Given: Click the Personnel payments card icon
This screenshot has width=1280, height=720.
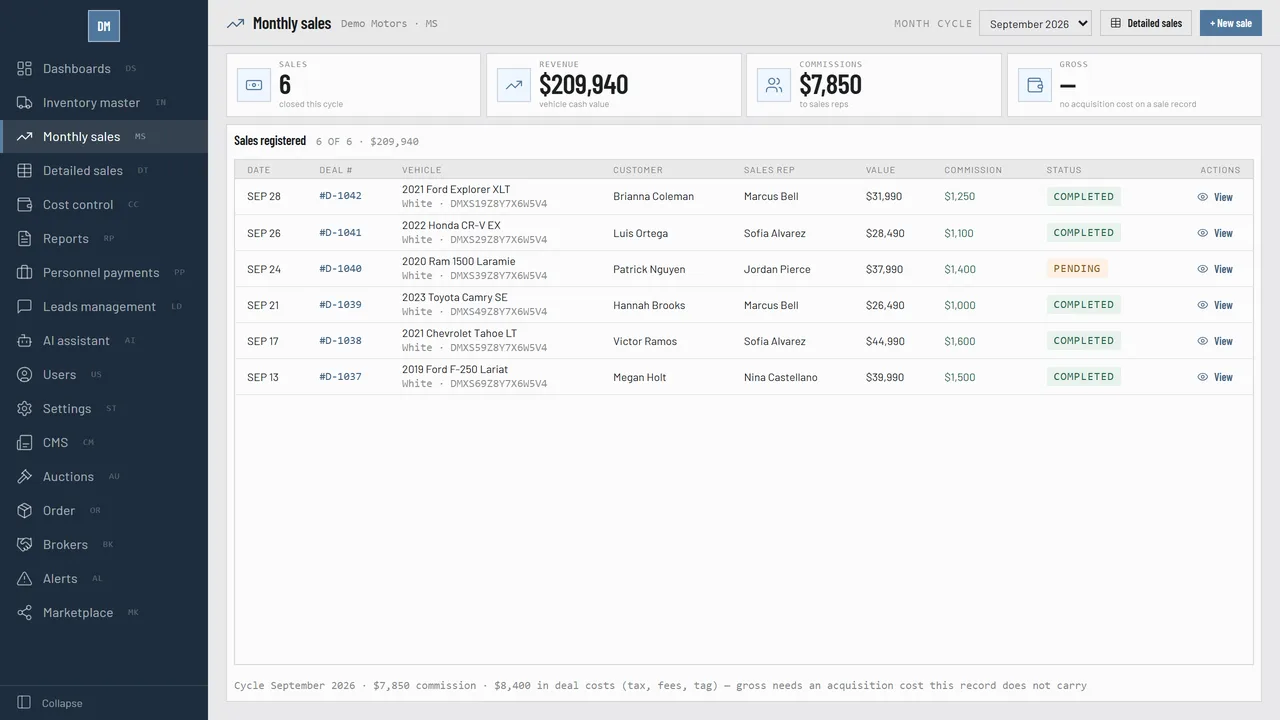Looking at the screenshot, I should (24, 272).
